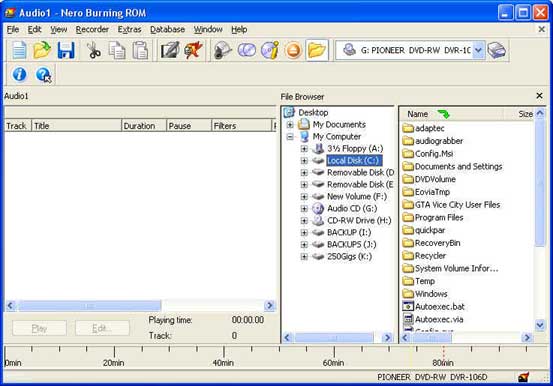The image size is (553, 386).
Task: Click the orange Eject disc icon
Action: [x=293, y=50]
